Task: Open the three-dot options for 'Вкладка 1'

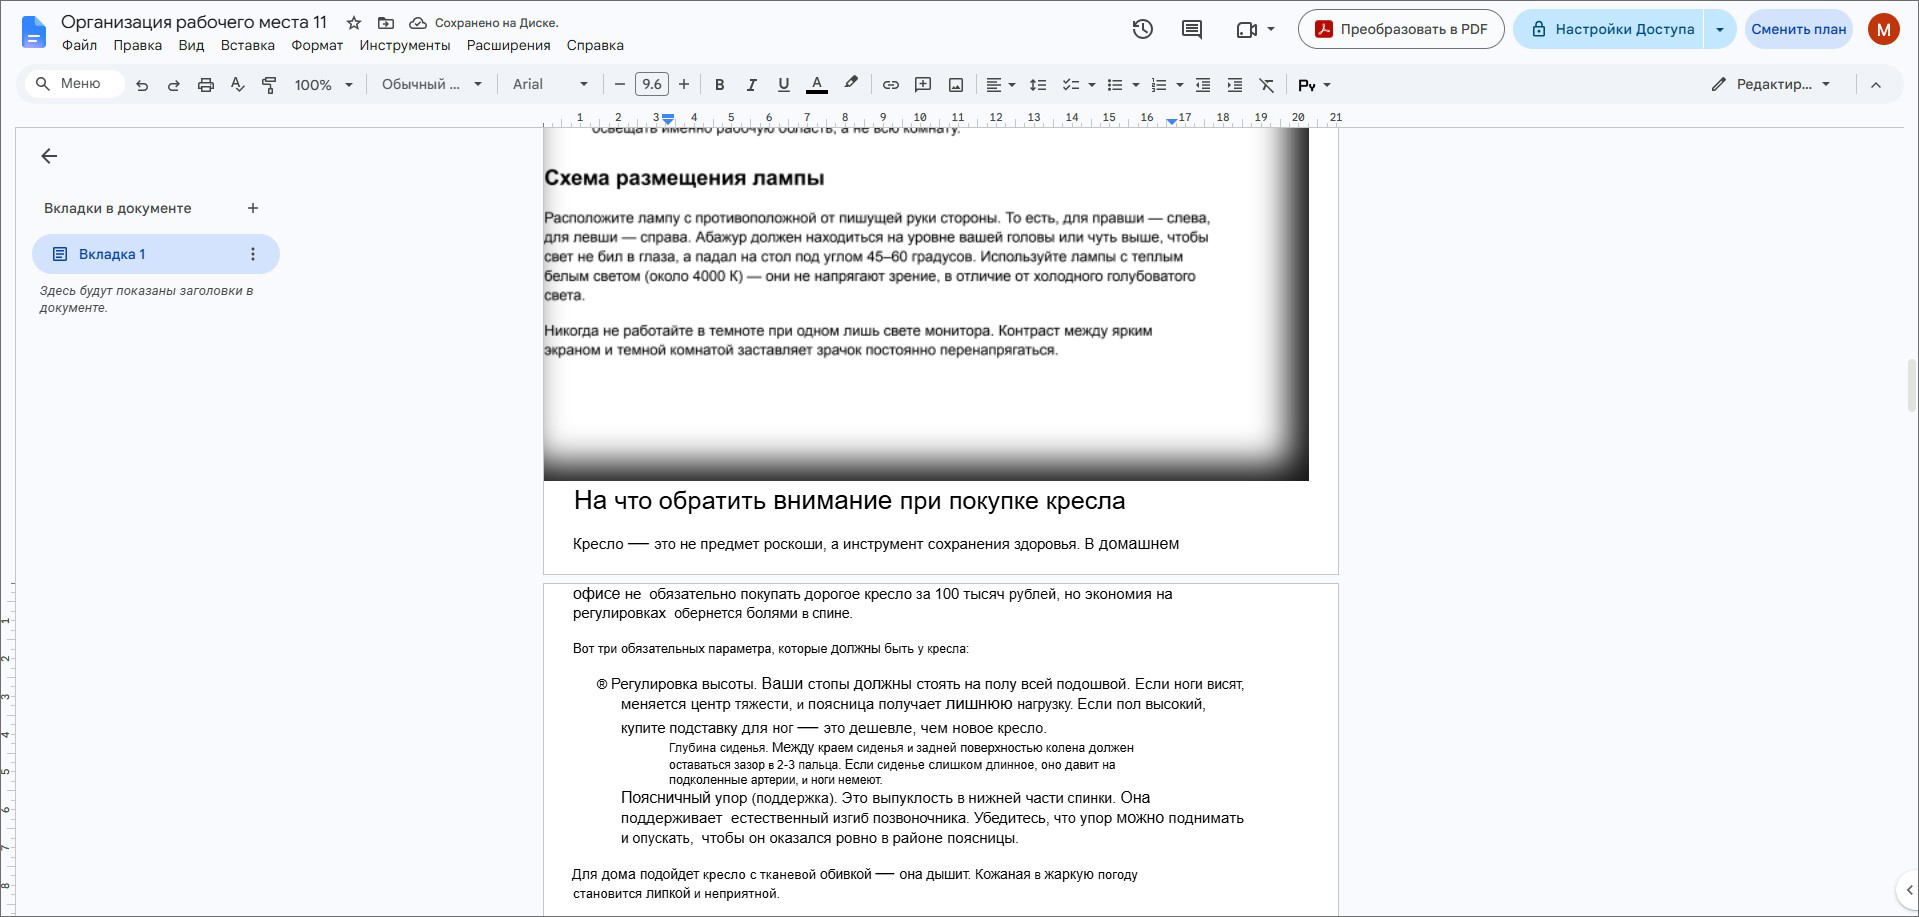Action: pos(253,254)
